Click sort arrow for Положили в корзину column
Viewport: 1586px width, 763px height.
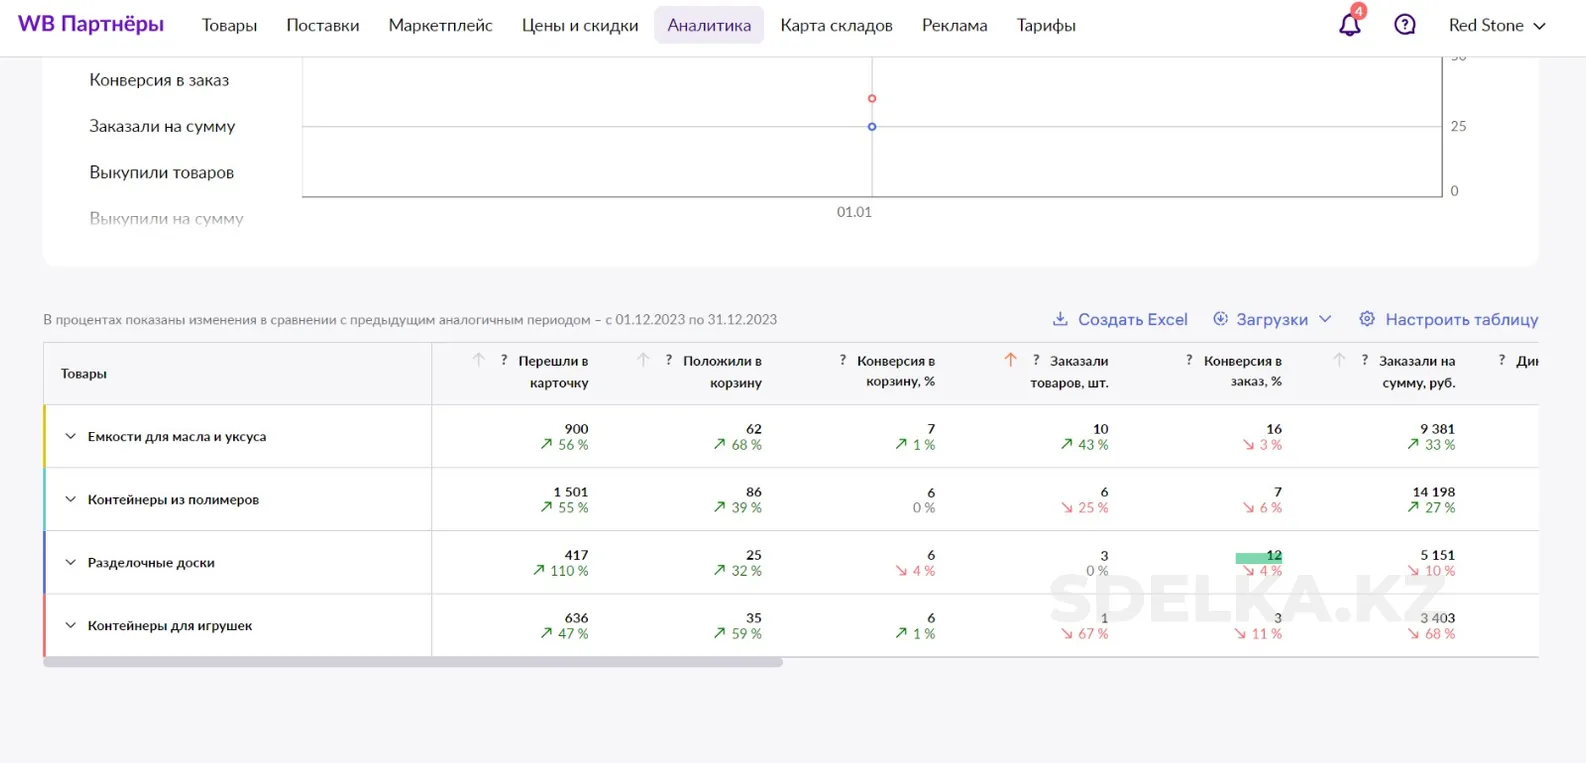(x=643, y=360)
